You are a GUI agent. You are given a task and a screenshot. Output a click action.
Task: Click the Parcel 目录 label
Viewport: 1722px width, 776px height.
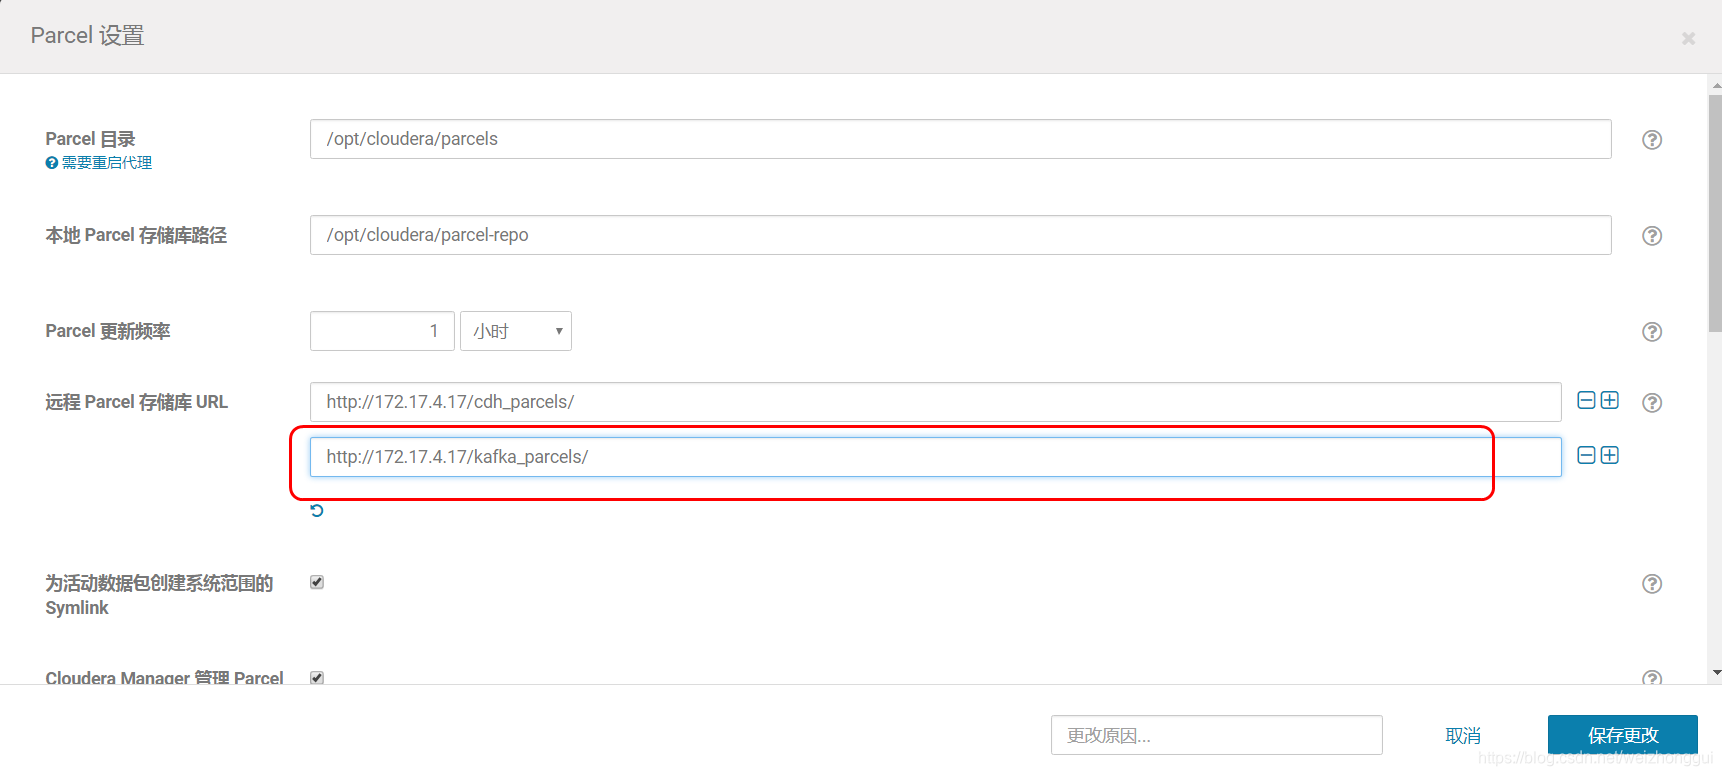pos(90,139)
